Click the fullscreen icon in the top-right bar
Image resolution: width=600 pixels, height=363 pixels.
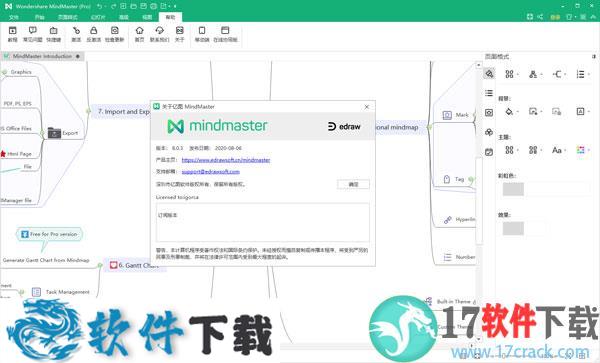click(530, 16)
